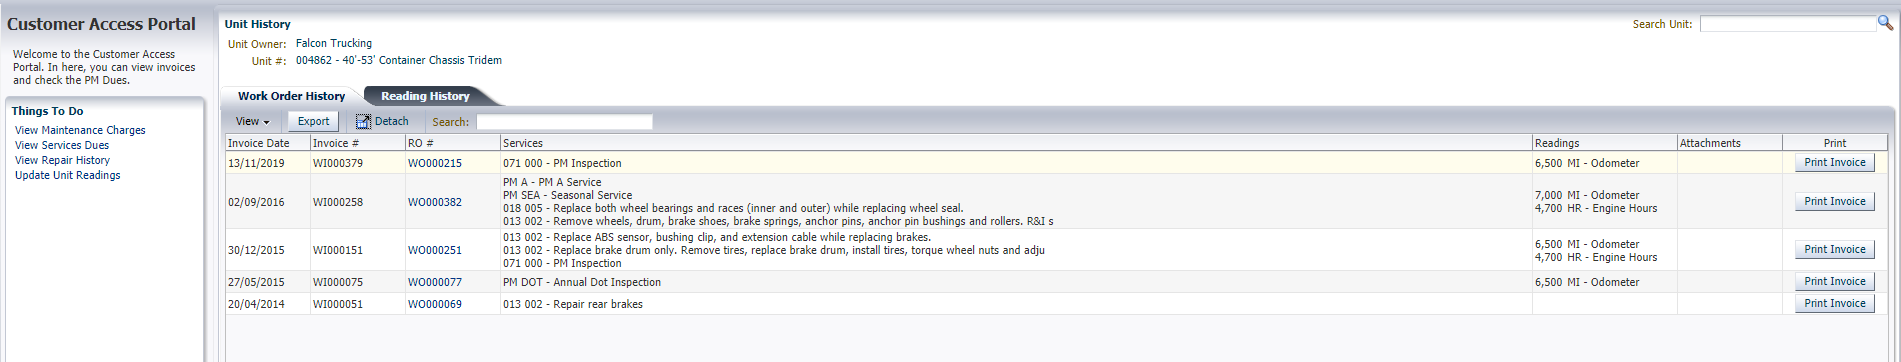The height and width of the screenshot is (362, 1901).
Task: Click the Customer Access Portal title
Action: click(x=101, y=24)
